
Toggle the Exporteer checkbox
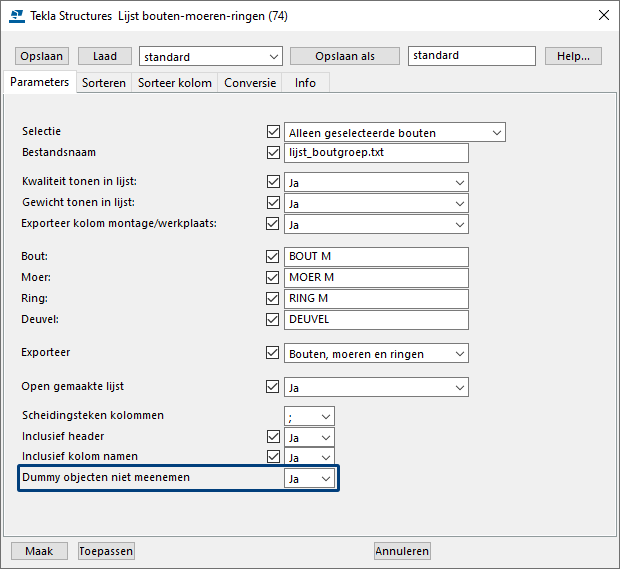[x=273, y=353]
